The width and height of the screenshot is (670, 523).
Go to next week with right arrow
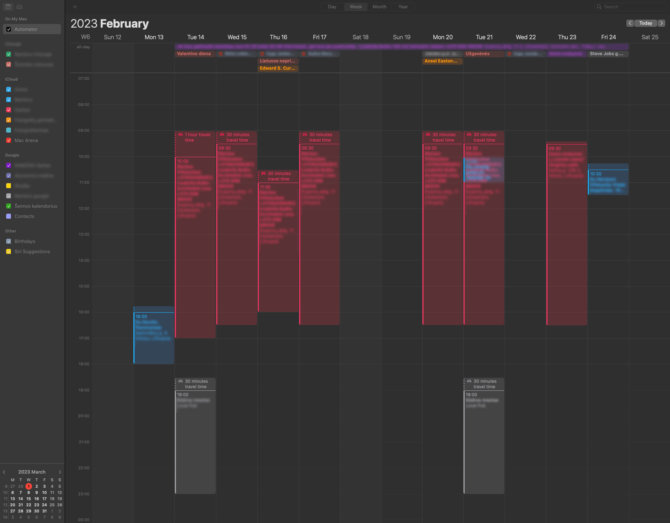(x=662, y=22)
